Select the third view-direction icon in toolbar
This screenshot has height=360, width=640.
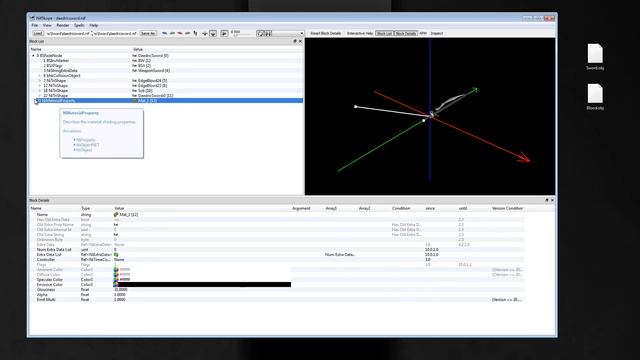180,33
